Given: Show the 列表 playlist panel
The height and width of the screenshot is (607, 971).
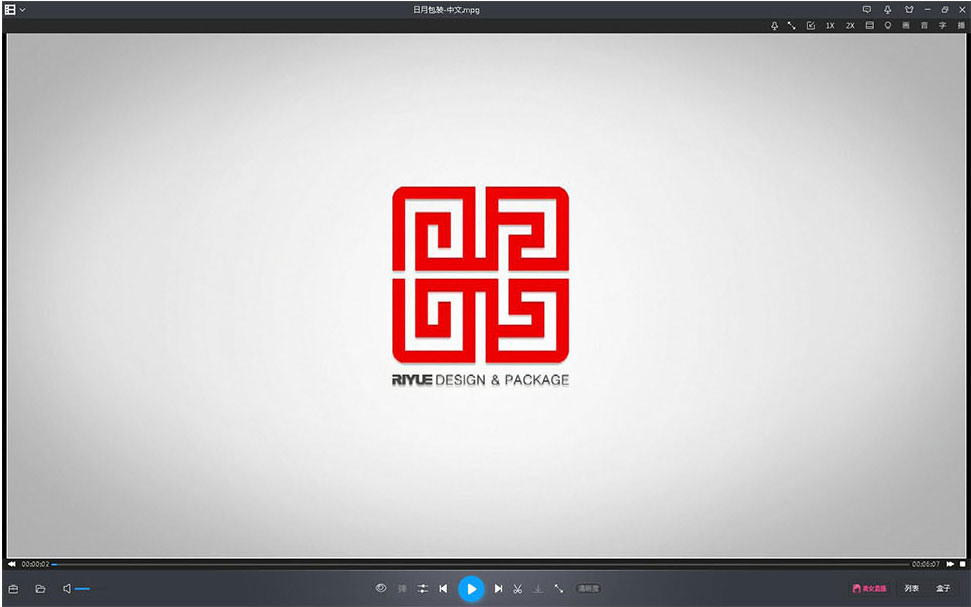Looking at the screenshot, I should (x=912, y=588).
